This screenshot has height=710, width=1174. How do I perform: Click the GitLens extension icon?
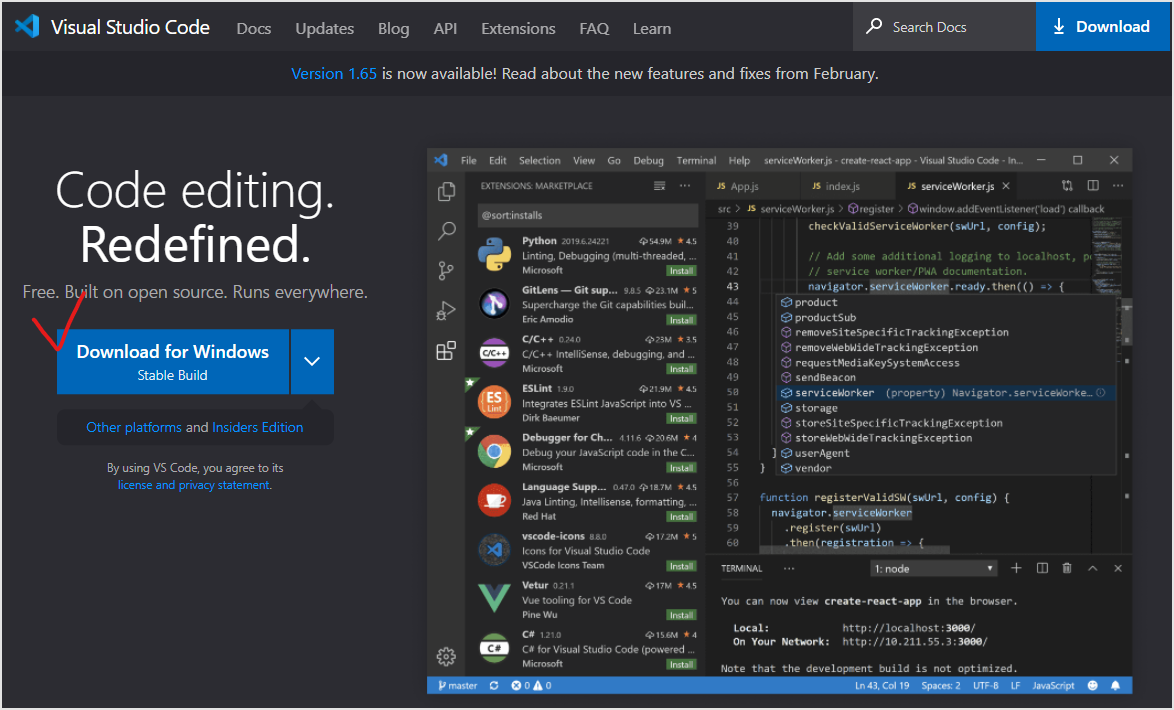coord(494,303)
